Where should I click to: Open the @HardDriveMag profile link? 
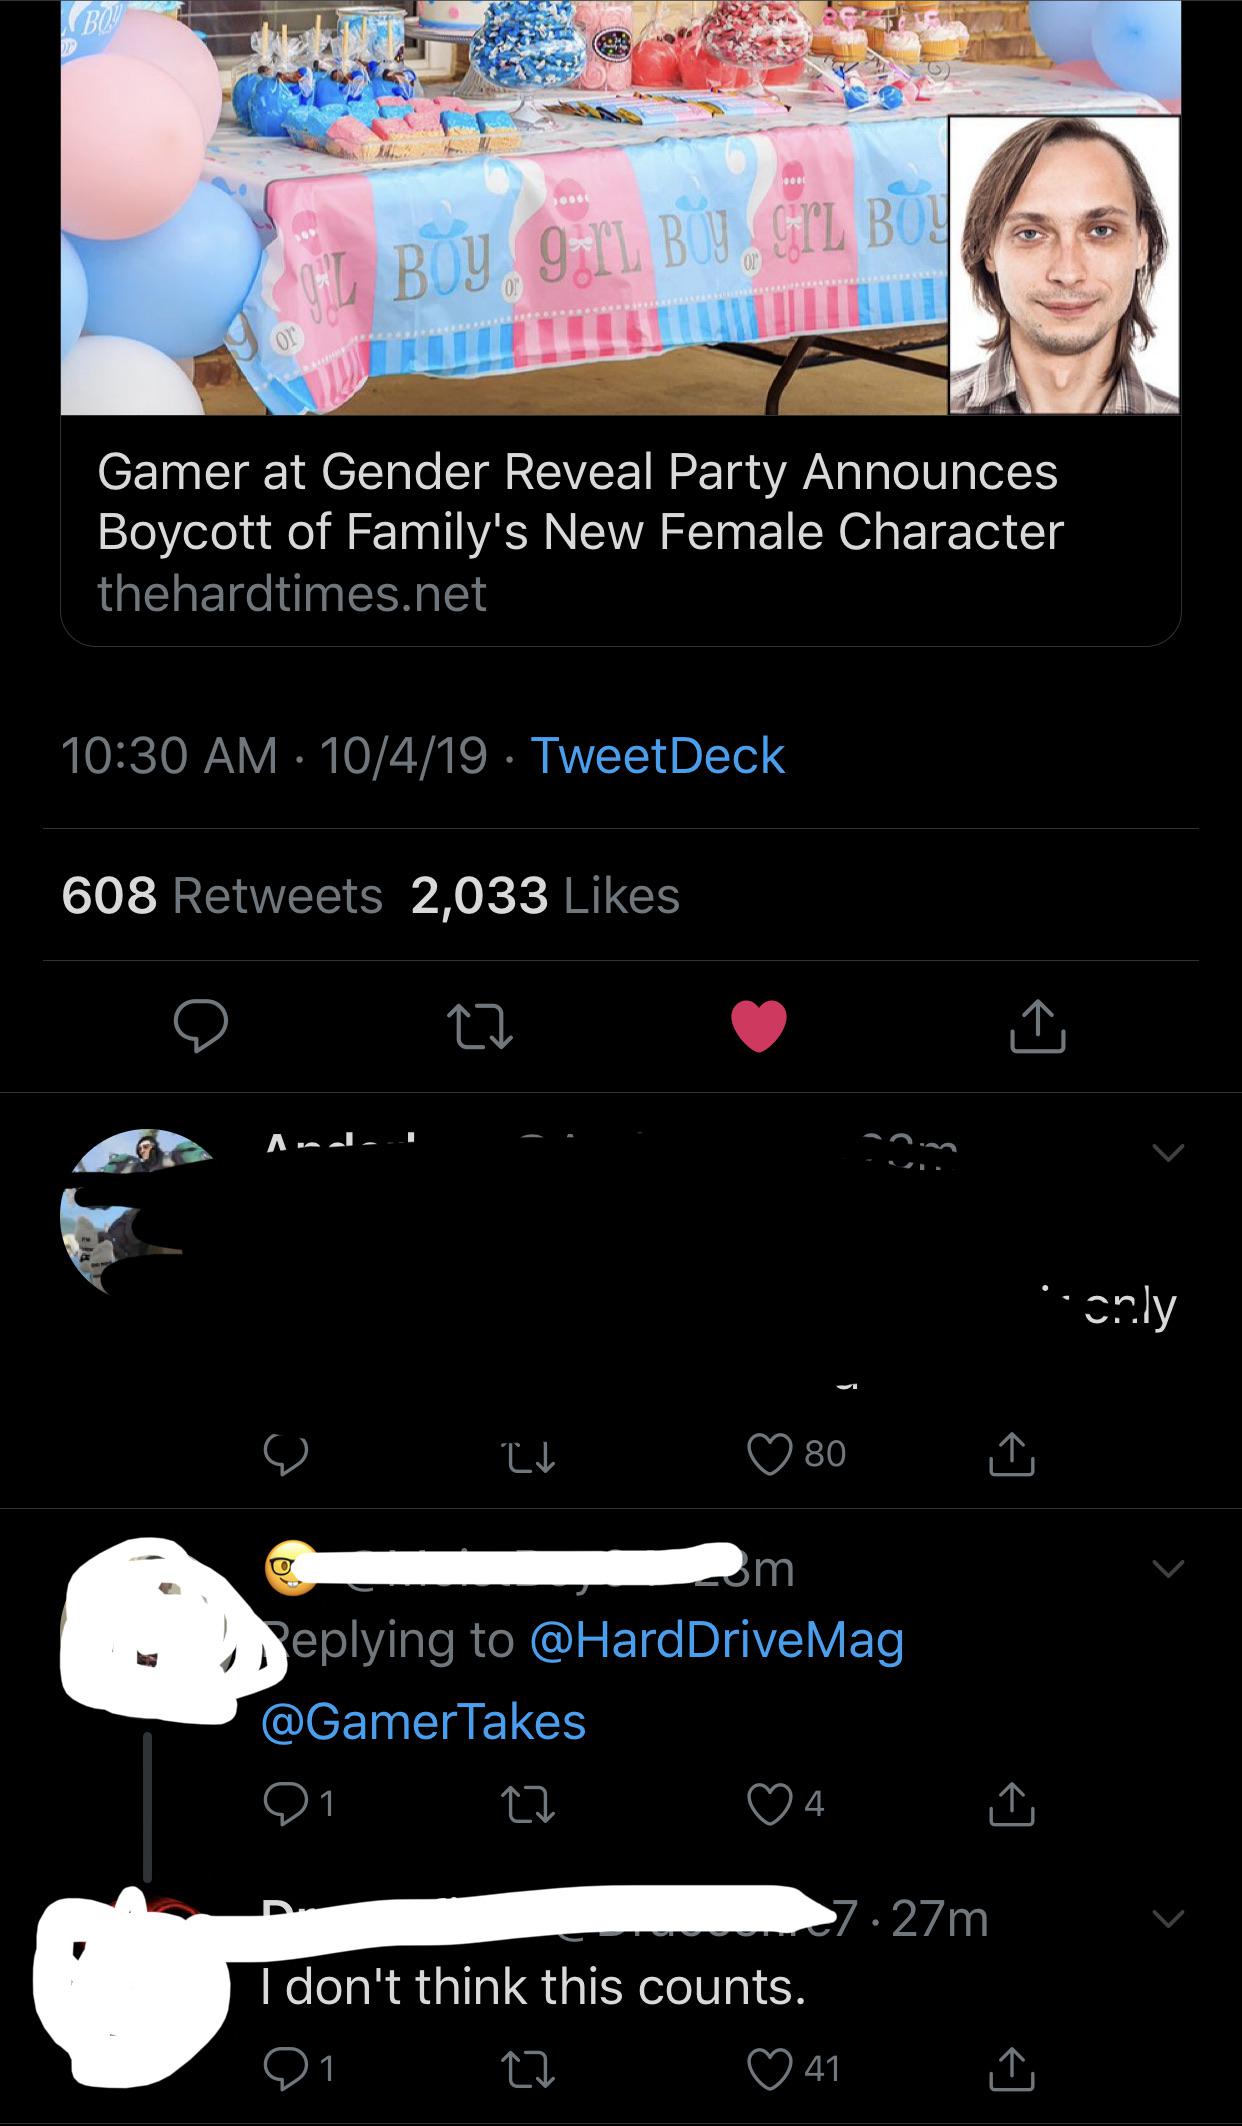(716, 1639)
